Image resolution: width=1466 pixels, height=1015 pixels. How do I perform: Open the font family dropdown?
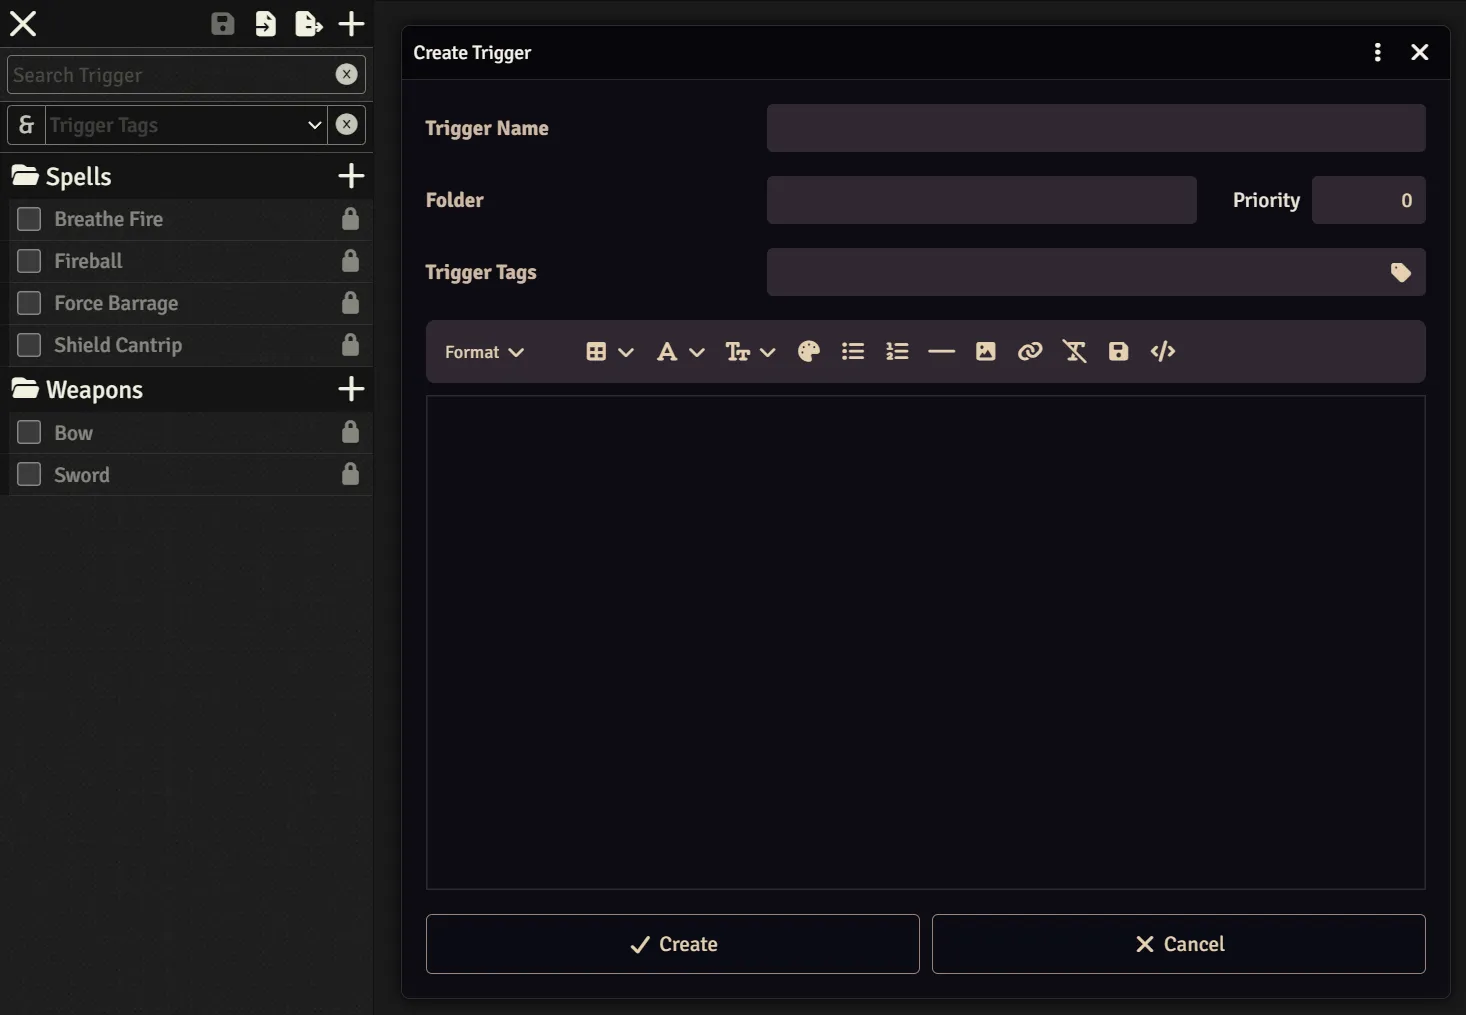[680, 352]
